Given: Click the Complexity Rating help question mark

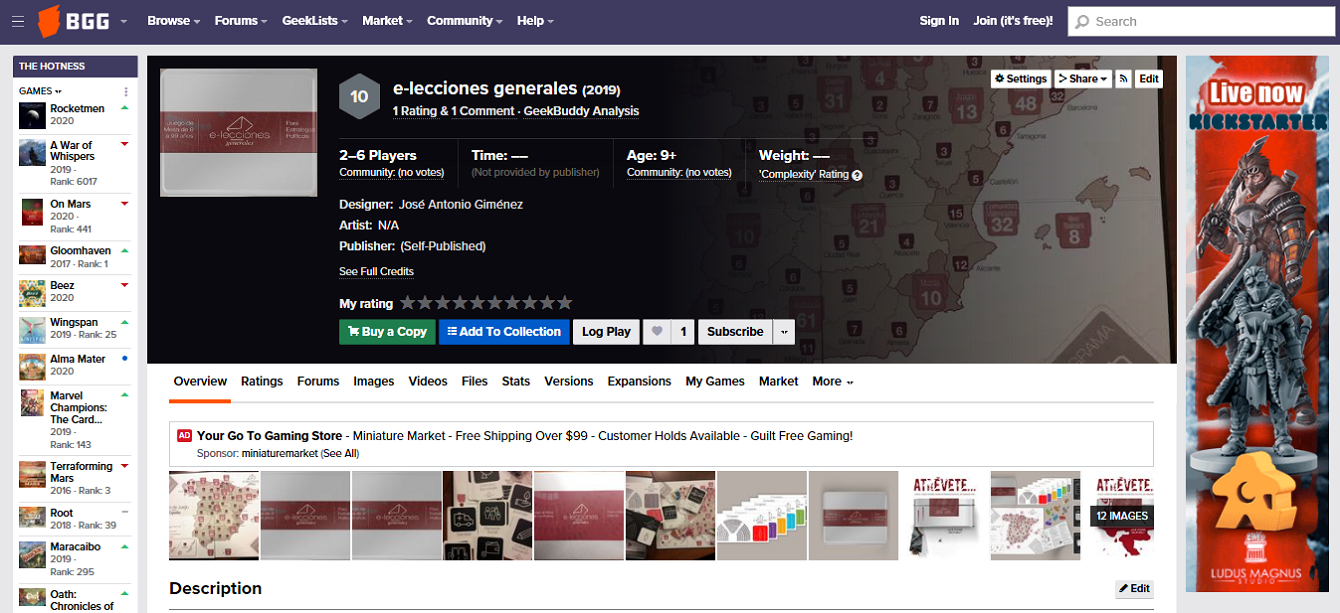Looking at the screenshot, I should point(857,175).
